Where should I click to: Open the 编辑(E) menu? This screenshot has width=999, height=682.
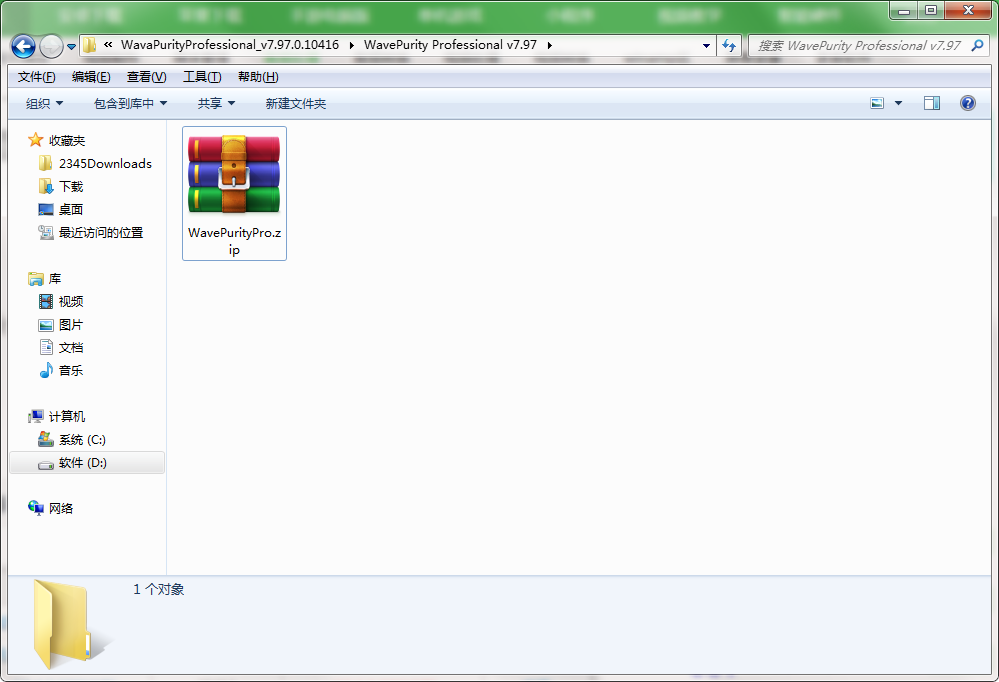click(x=91, y=77)
